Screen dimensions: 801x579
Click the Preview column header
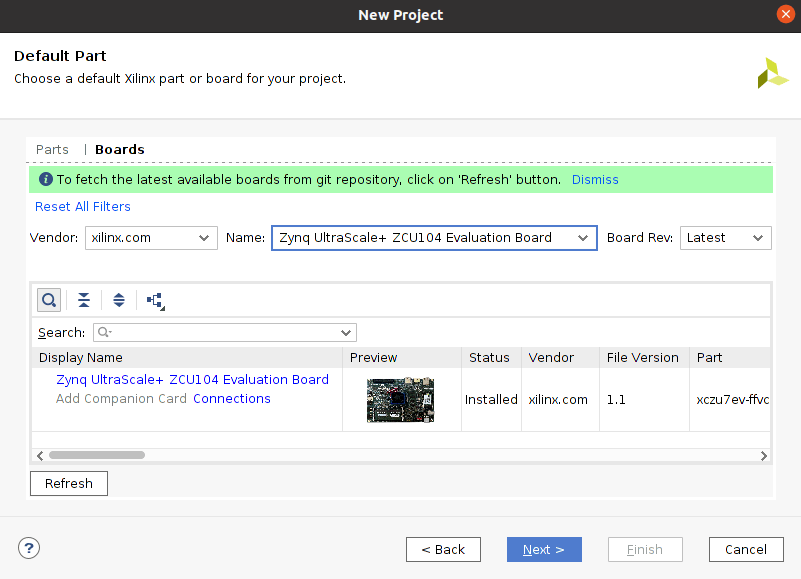(402, 358)
